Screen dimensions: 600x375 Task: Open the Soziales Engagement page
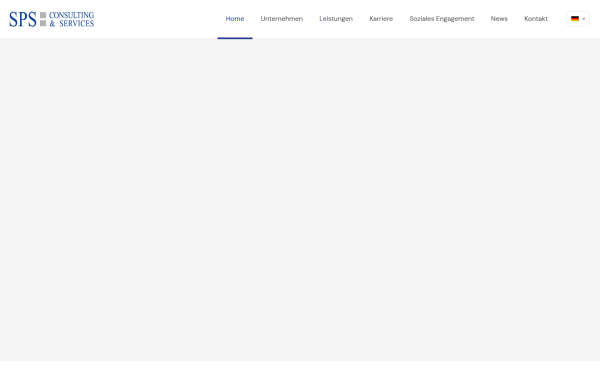(x=442, y=19)
